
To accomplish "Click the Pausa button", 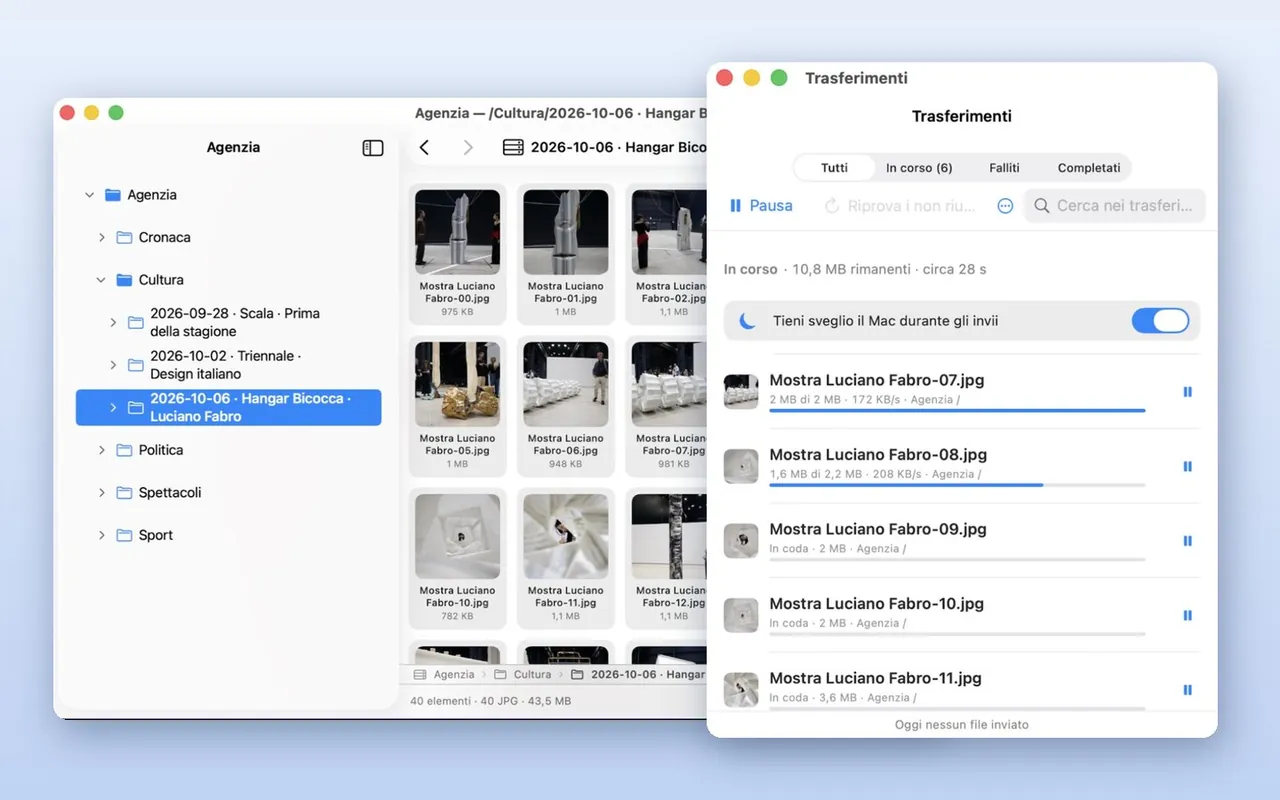I will [x=761, y=206].
